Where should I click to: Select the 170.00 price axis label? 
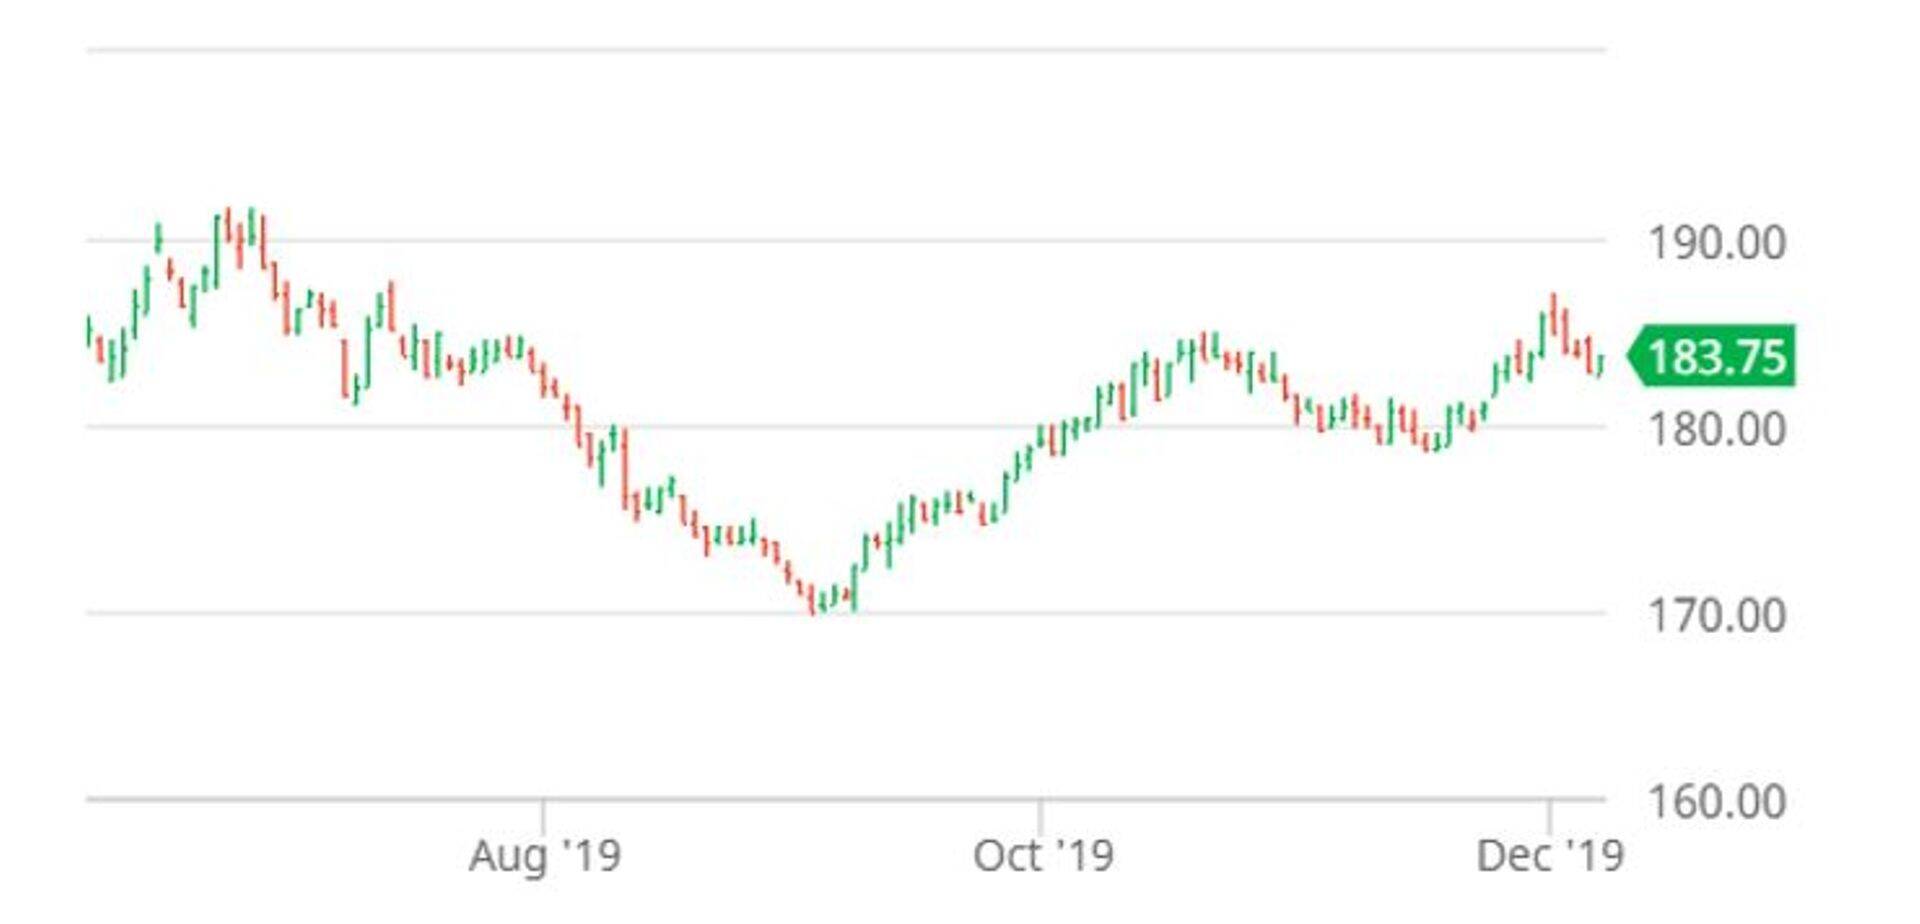click(x=1716, y=615)
